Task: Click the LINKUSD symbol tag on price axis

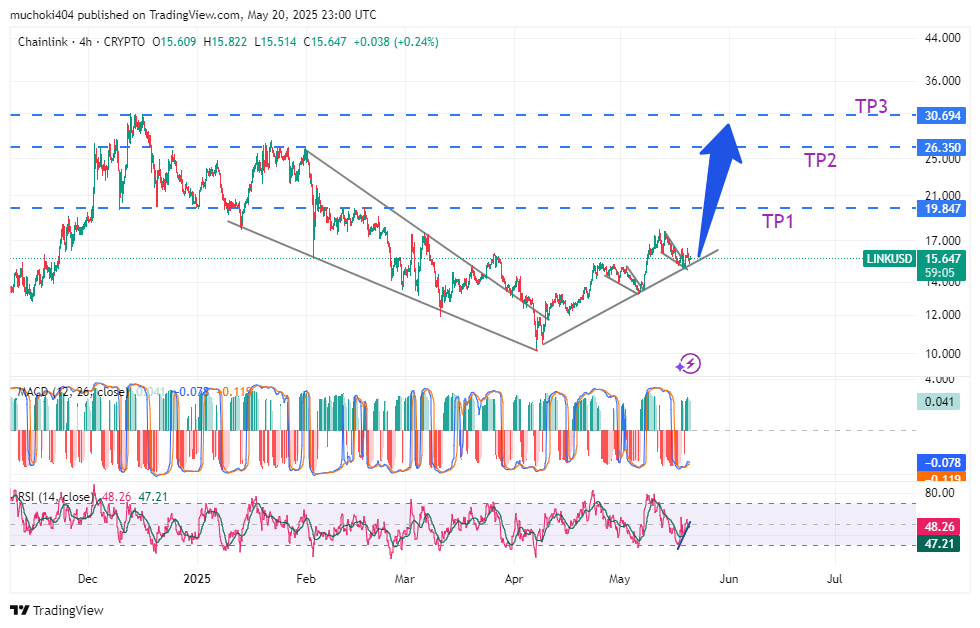Action: pos(888,259)
